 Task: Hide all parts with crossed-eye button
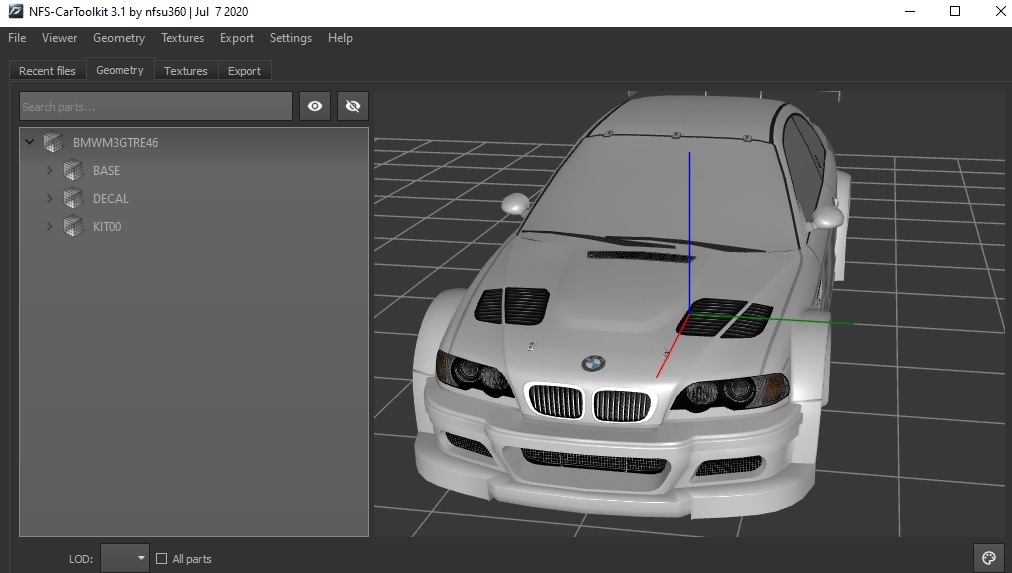[x=353, y=106]
